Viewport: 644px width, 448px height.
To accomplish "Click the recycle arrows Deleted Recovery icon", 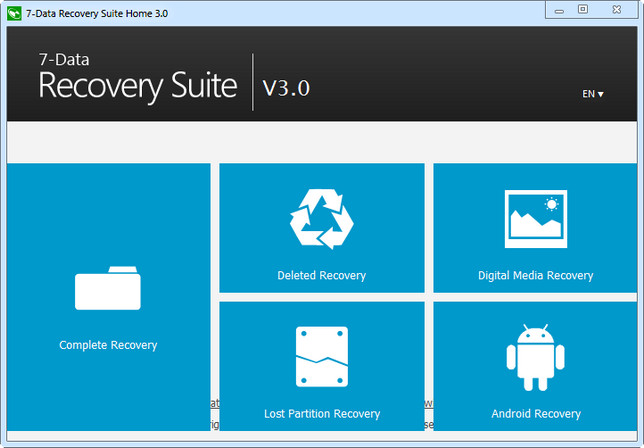I will (x=321, y=218).
